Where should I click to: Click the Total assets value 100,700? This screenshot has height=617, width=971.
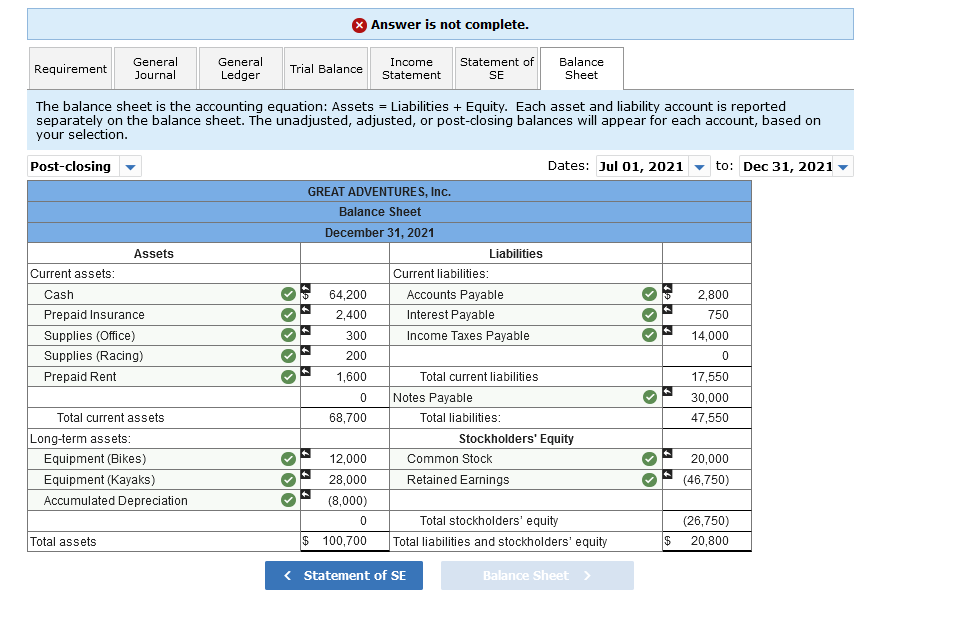[x=344, y=541]
